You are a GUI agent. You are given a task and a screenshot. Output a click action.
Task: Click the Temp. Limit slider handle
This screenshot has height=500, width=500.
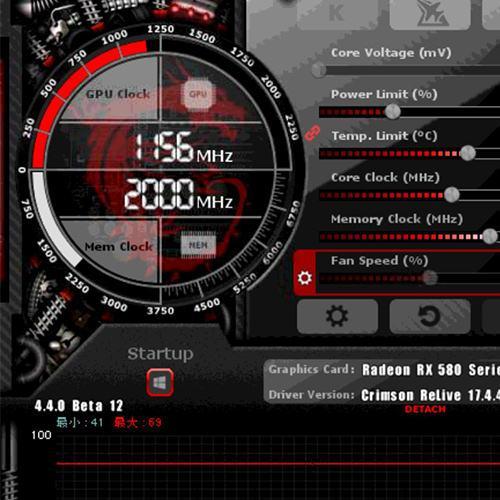pyautogui.click(x=468, y=153)
